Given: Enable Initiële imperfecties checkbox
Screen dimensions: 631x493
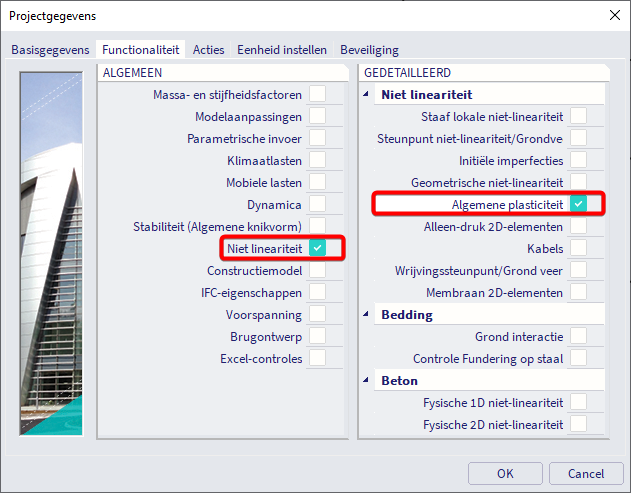Looking at the screenshot, I should (578, 160).
